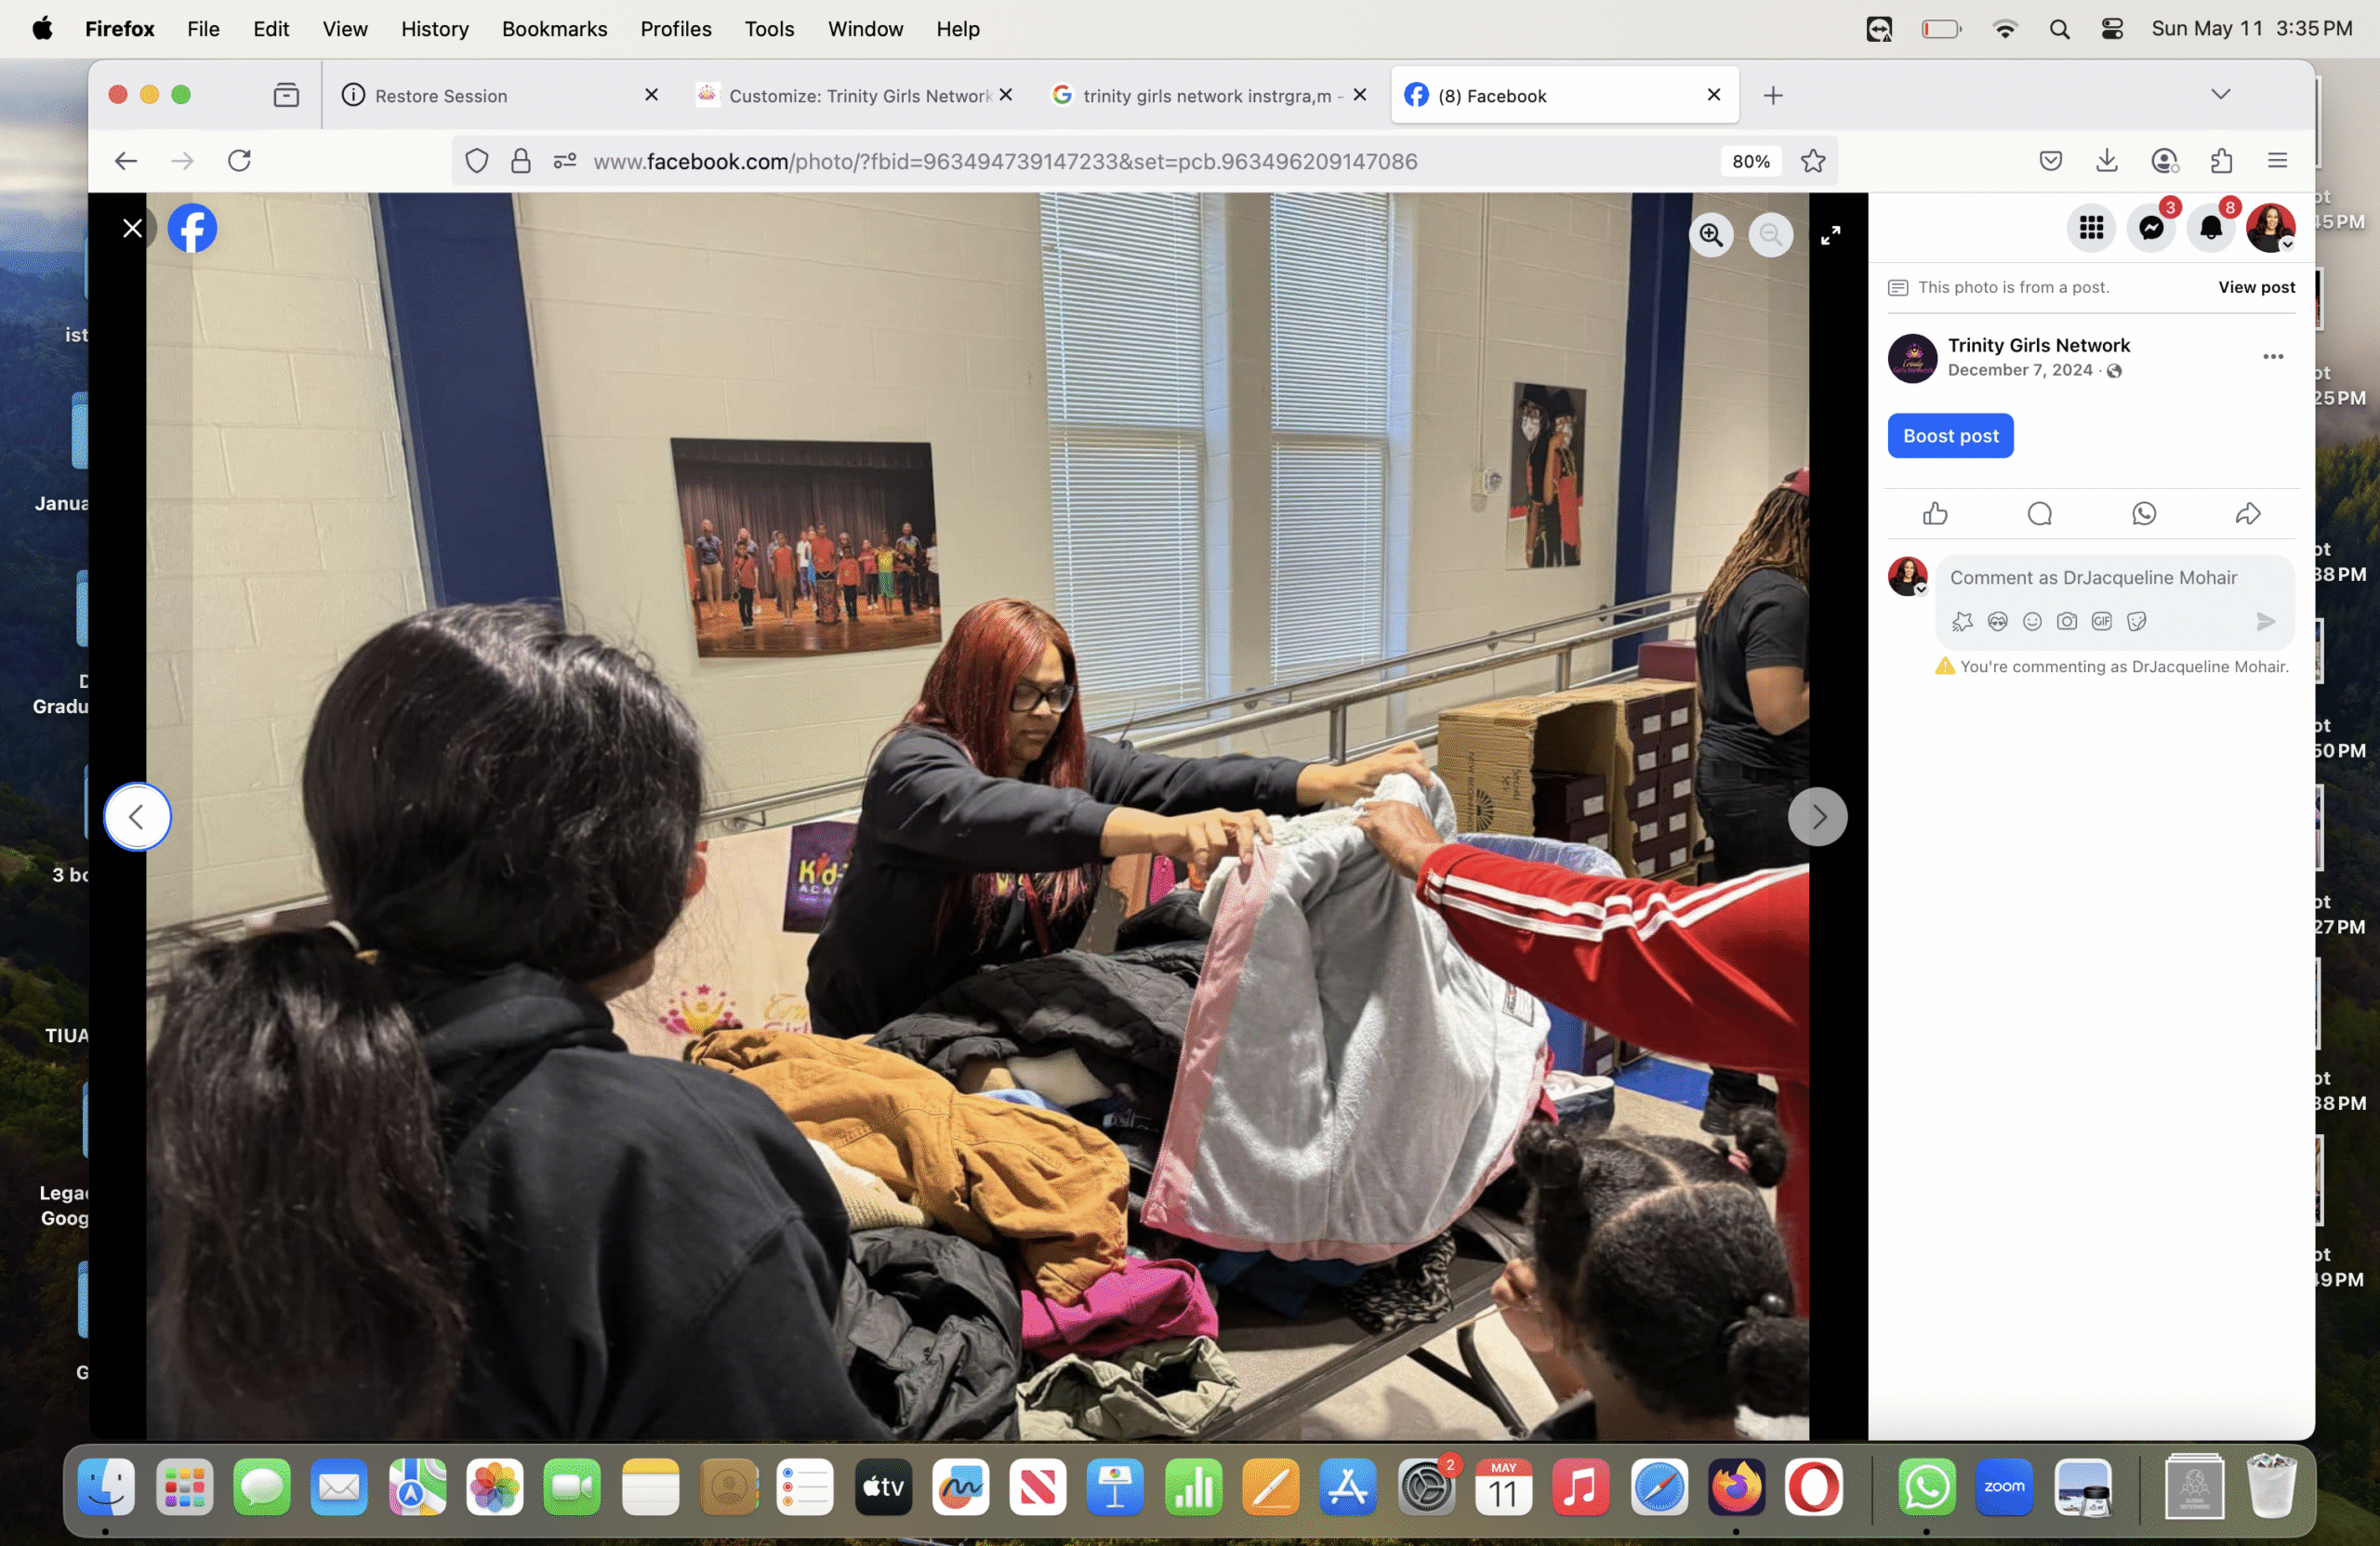Open Facebook notifications bell

tap(2211, 228)
